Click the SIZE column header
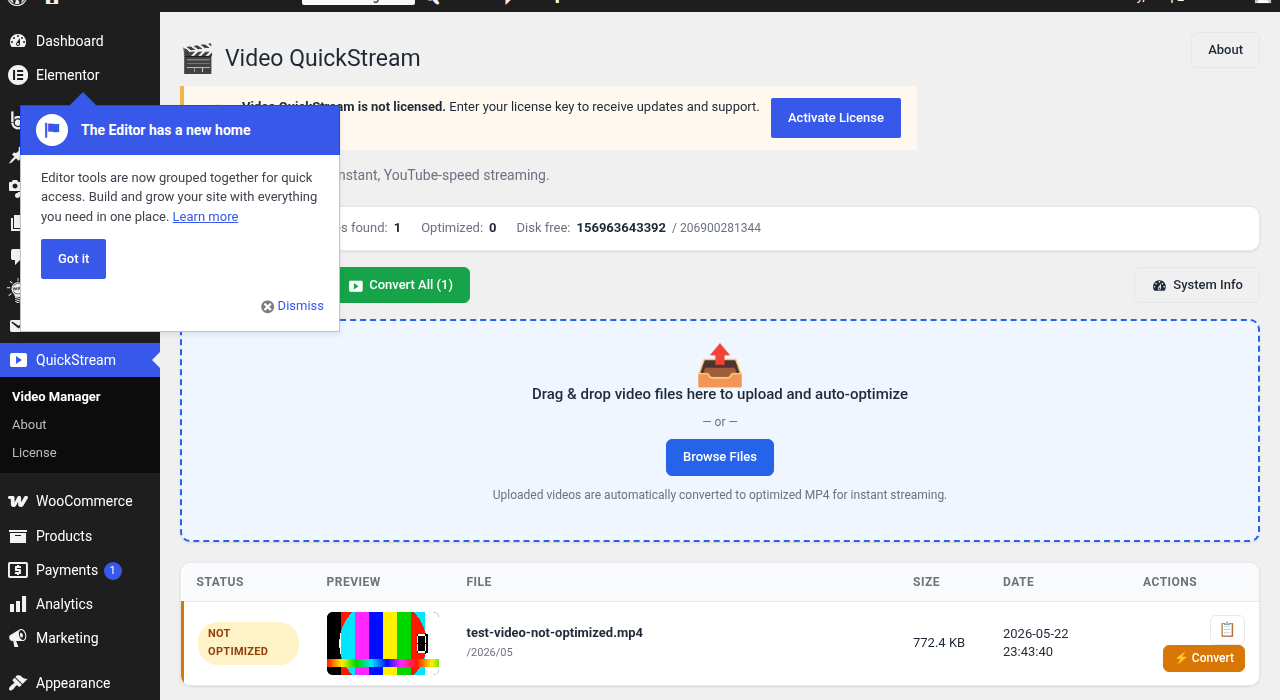Viewport: 1280px width, 700px height. [926, 582]
